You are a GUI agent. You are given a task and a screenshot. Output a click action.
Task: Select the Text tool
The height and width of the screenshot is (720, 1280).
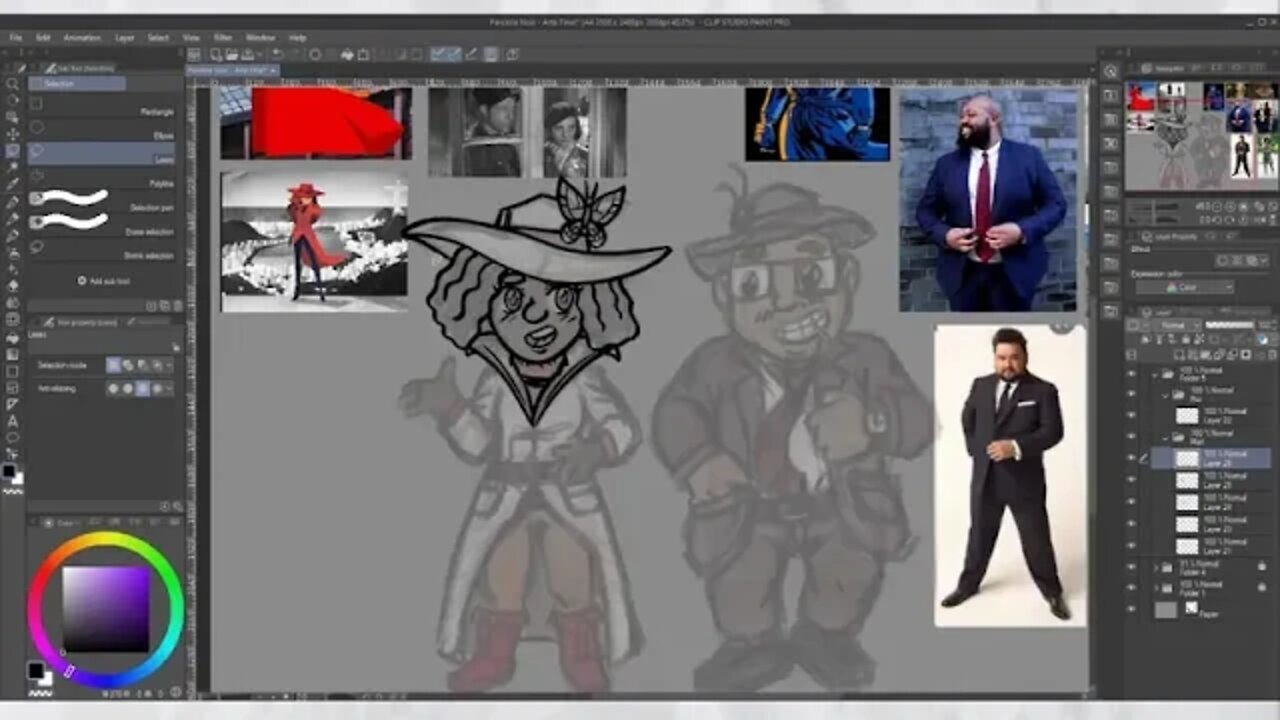tap(12, 421)
